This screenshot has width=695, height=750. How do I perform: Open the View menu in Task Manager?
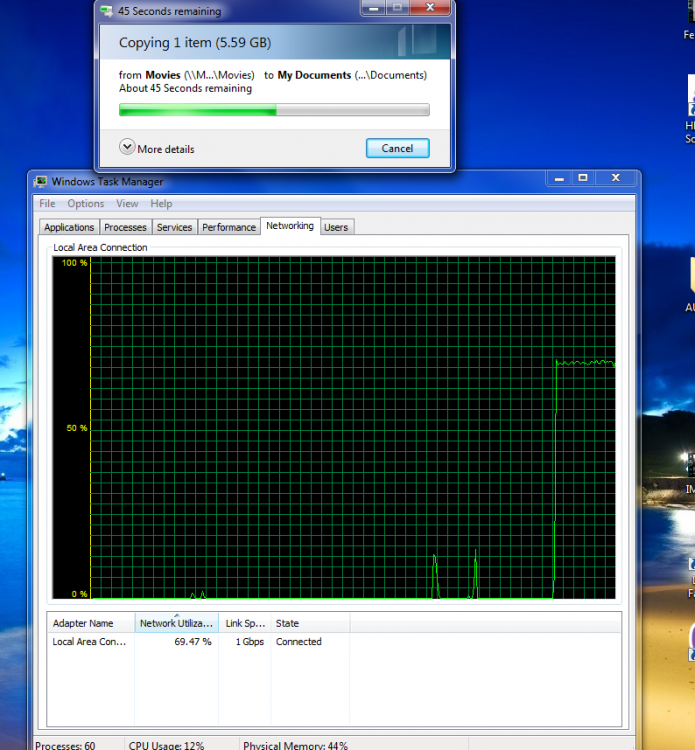(x=127, y=203)
